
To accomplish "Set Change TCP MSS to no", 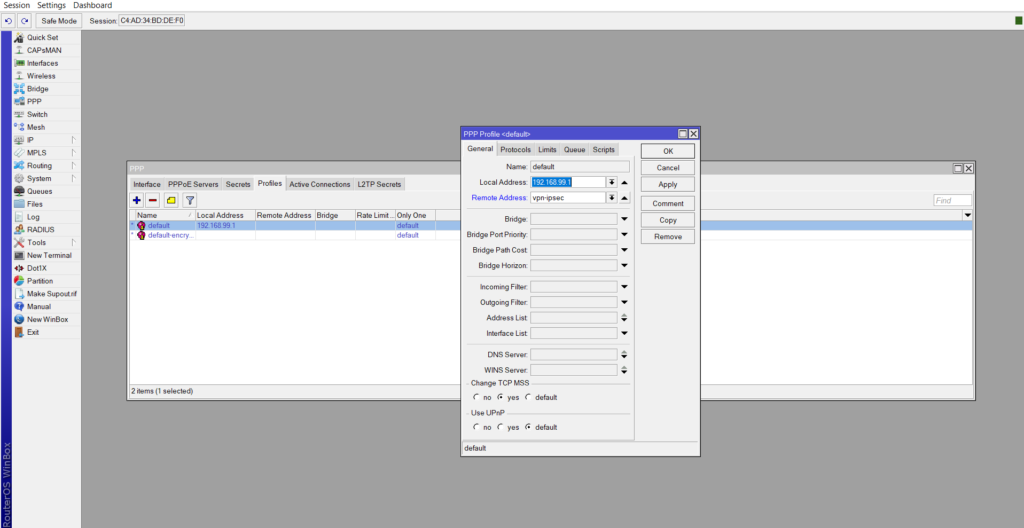I will [x=476, y=397].
